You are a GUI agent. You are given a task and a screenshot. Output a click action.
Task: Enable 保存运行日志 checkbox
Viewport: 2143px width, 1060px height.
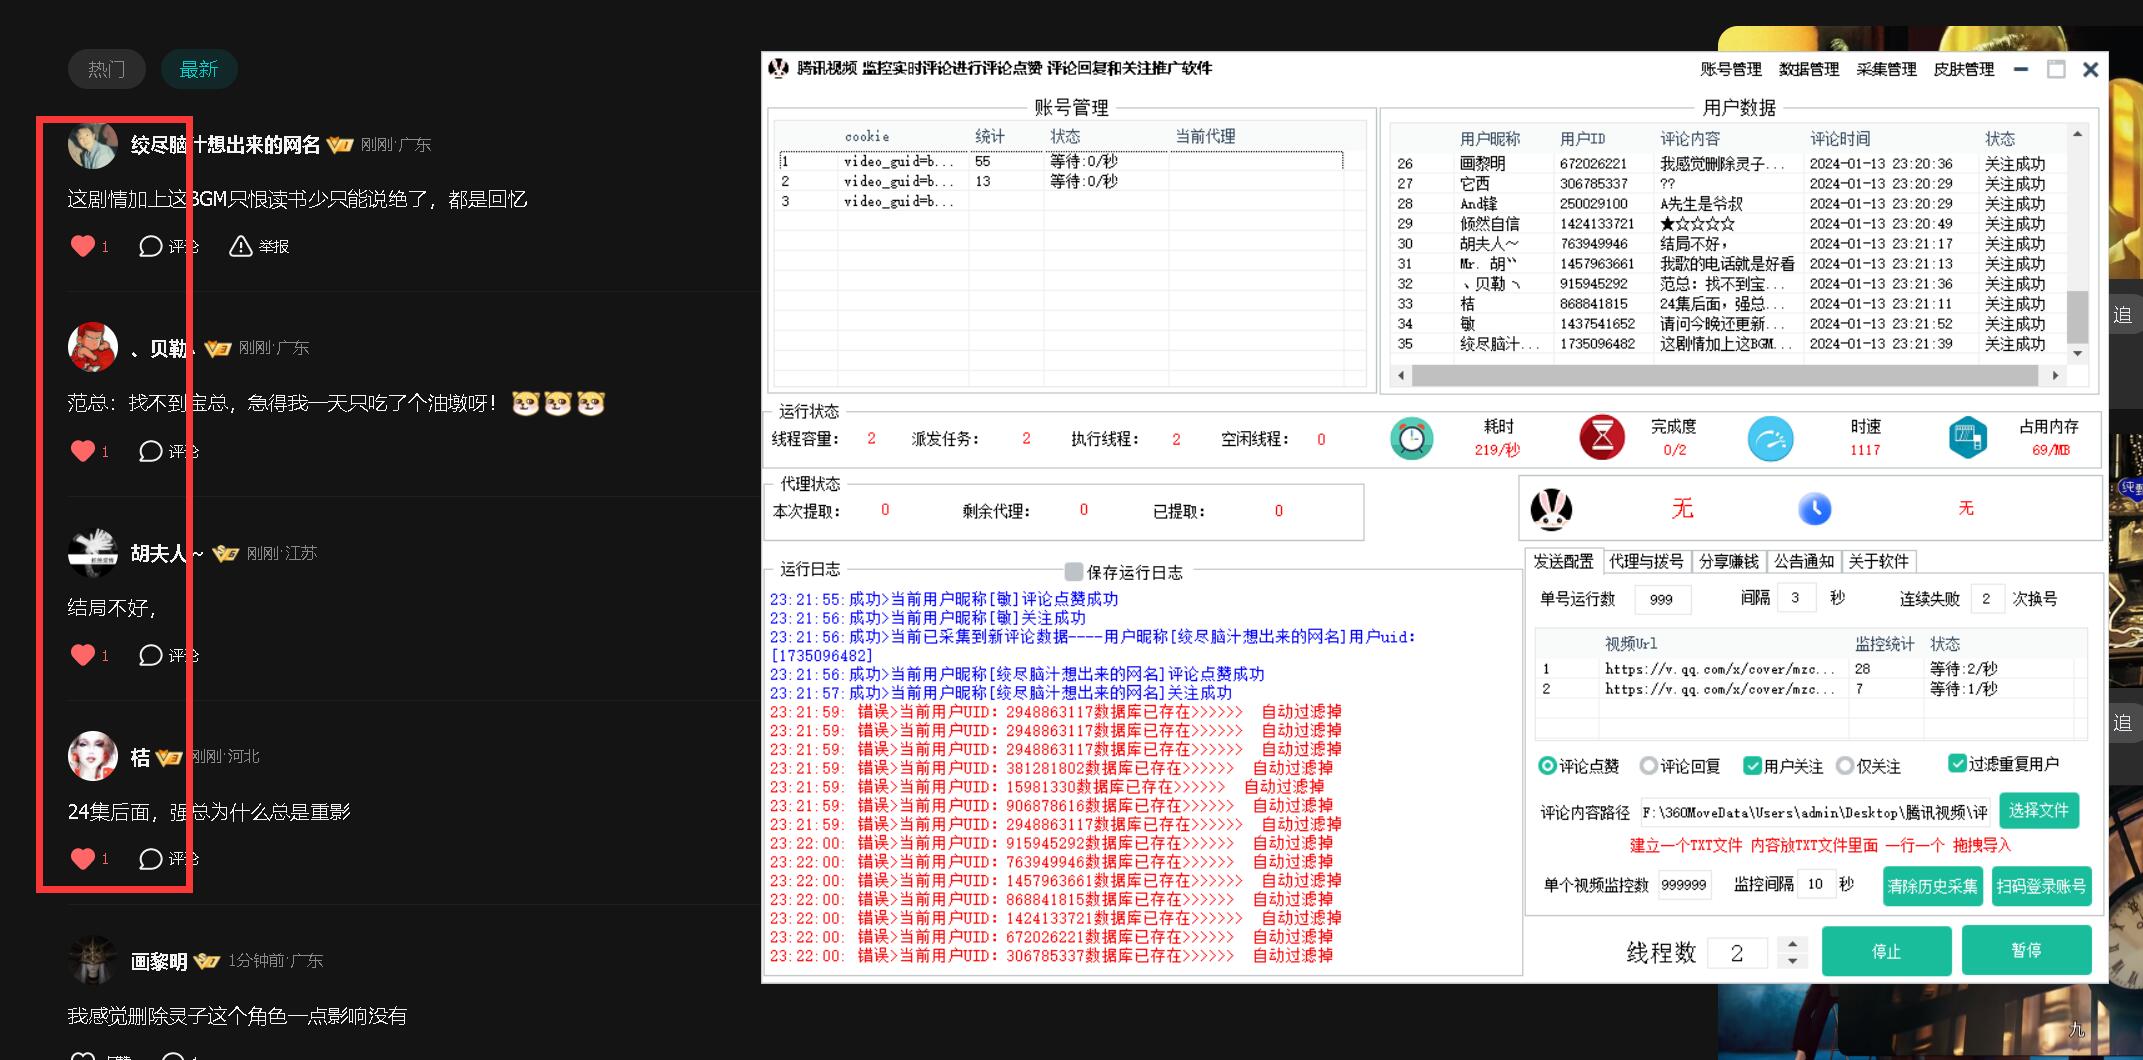(1074, 571)
